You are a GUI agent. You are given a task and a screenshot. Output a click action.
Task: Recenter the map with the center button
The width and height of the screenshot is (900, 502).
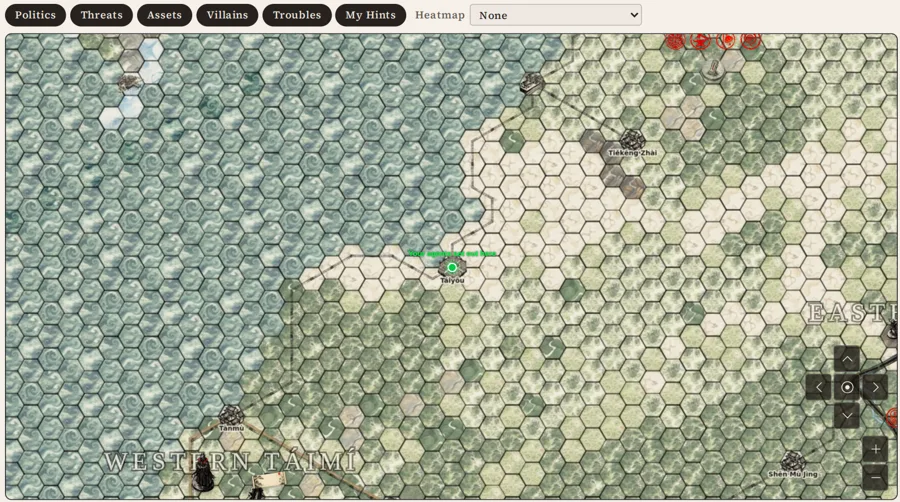(847, 388)
